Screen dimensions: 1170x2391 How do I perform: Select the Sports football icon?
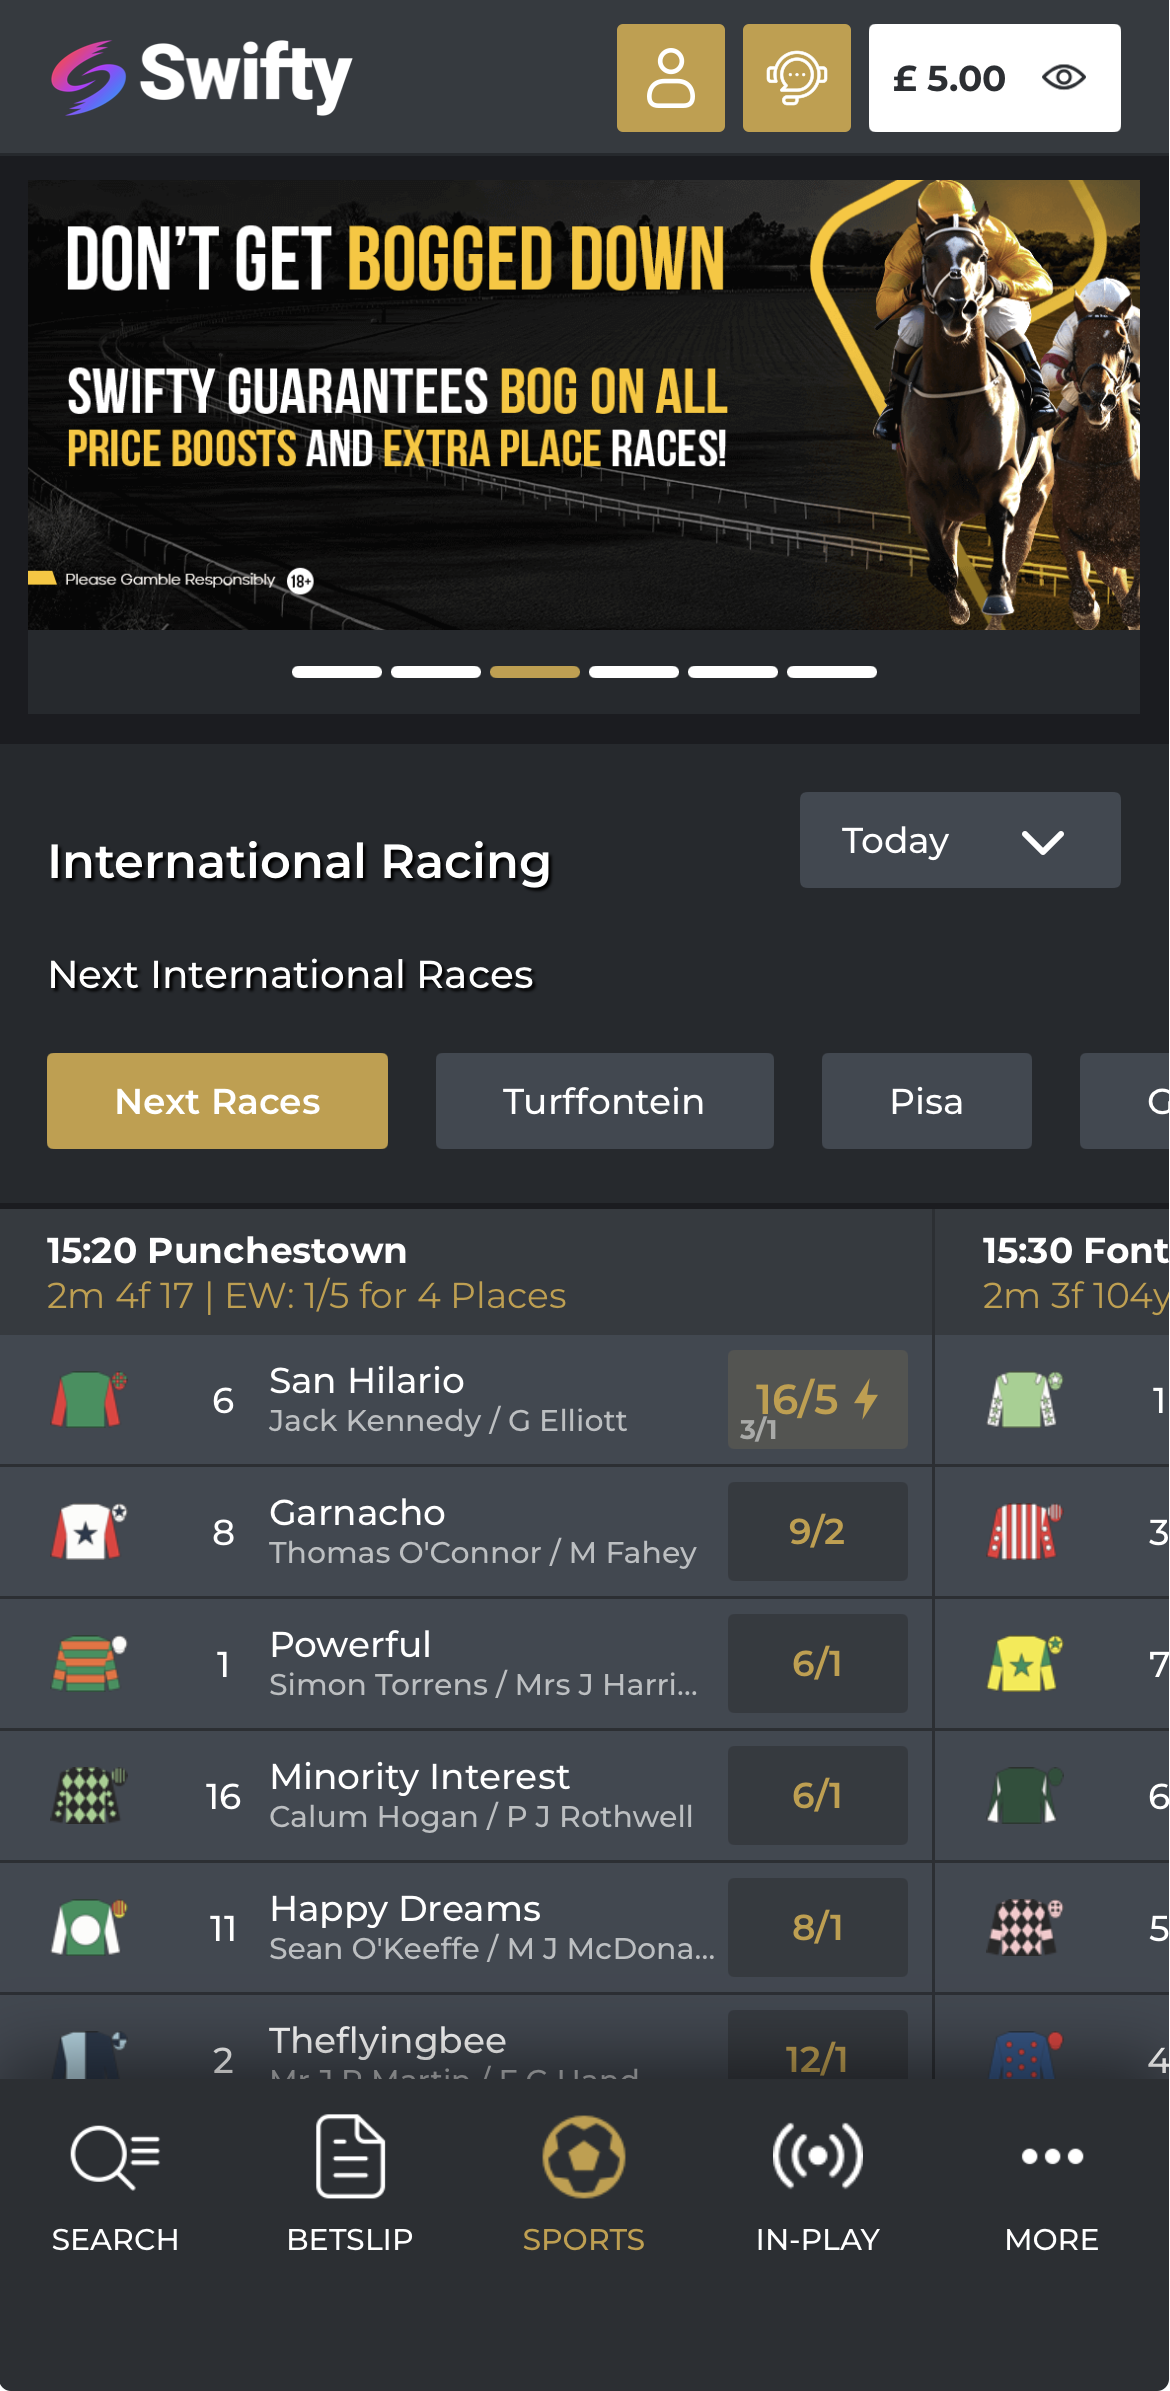pos(584,2157)
